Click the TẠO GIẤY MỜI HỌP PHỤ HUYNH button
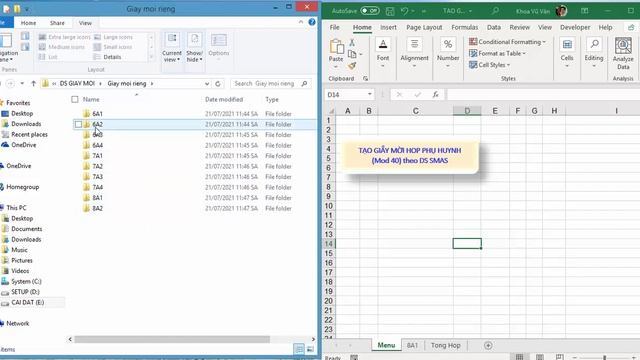Viewport: 640px width, 360px height. [410, 156]
